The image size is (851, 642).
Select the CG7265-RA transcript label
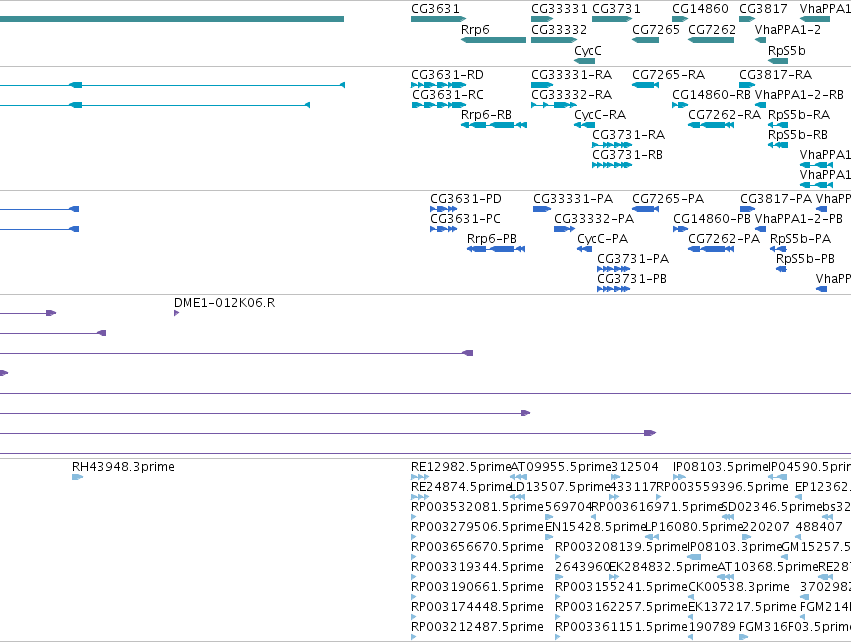tap(669, 74)
